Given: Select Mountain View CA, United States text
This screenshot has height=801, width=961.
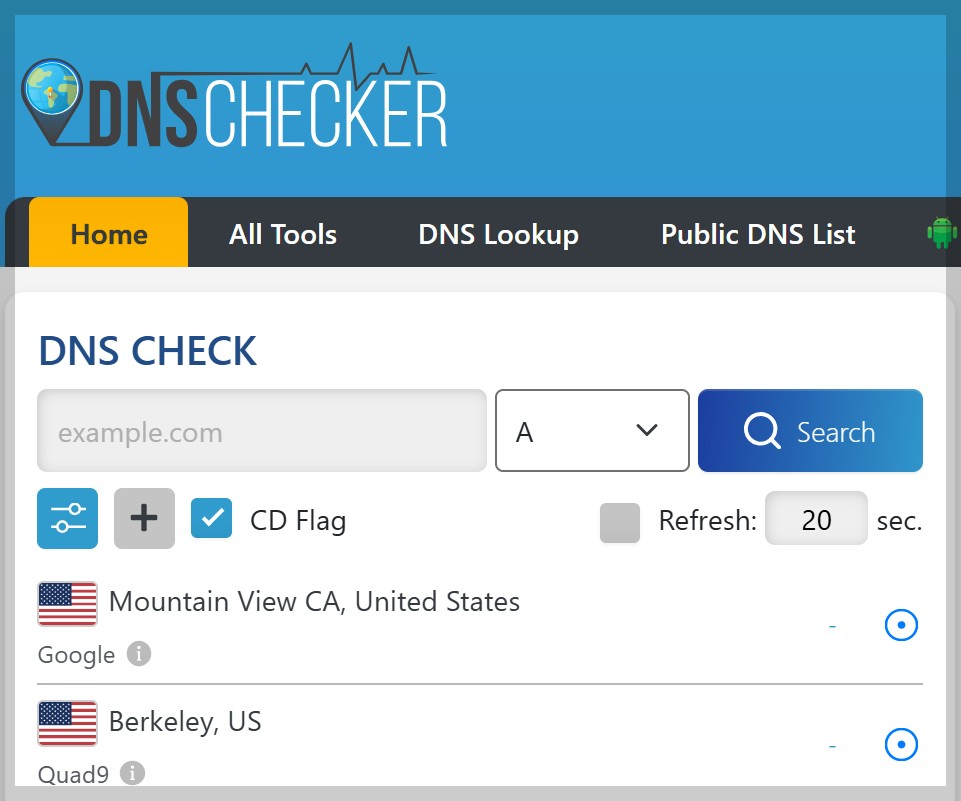Looking at the screenshot, I should click(x=314, y=602).
